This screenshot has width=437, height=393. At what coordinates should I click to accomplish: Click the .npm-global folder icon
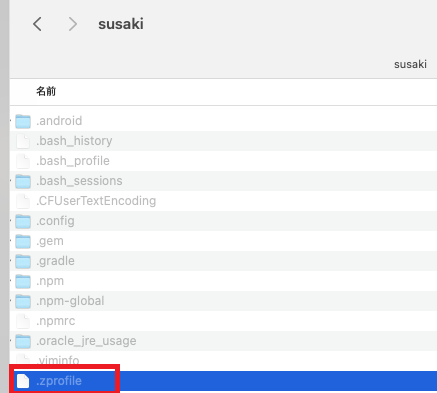click(x=23, y=301)
